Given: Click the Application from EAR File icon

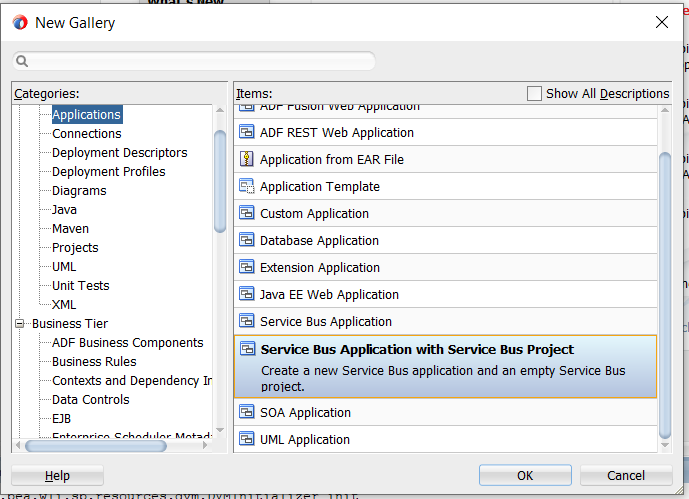Looking at the screenshot, I should (246, 159).
